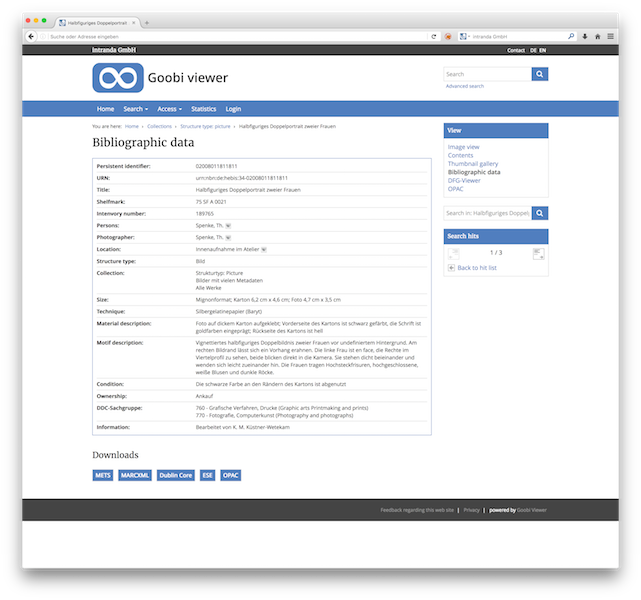The width and height of the screenshot is (641, 600).
Task: Click the 'Alle Werke' collection entry
Action: point(208,288)
